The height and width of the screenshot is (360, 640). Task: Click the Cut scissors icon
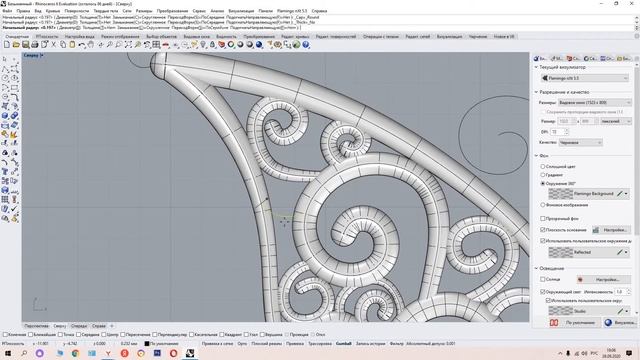pyautogui.click(x=54, y=45)
